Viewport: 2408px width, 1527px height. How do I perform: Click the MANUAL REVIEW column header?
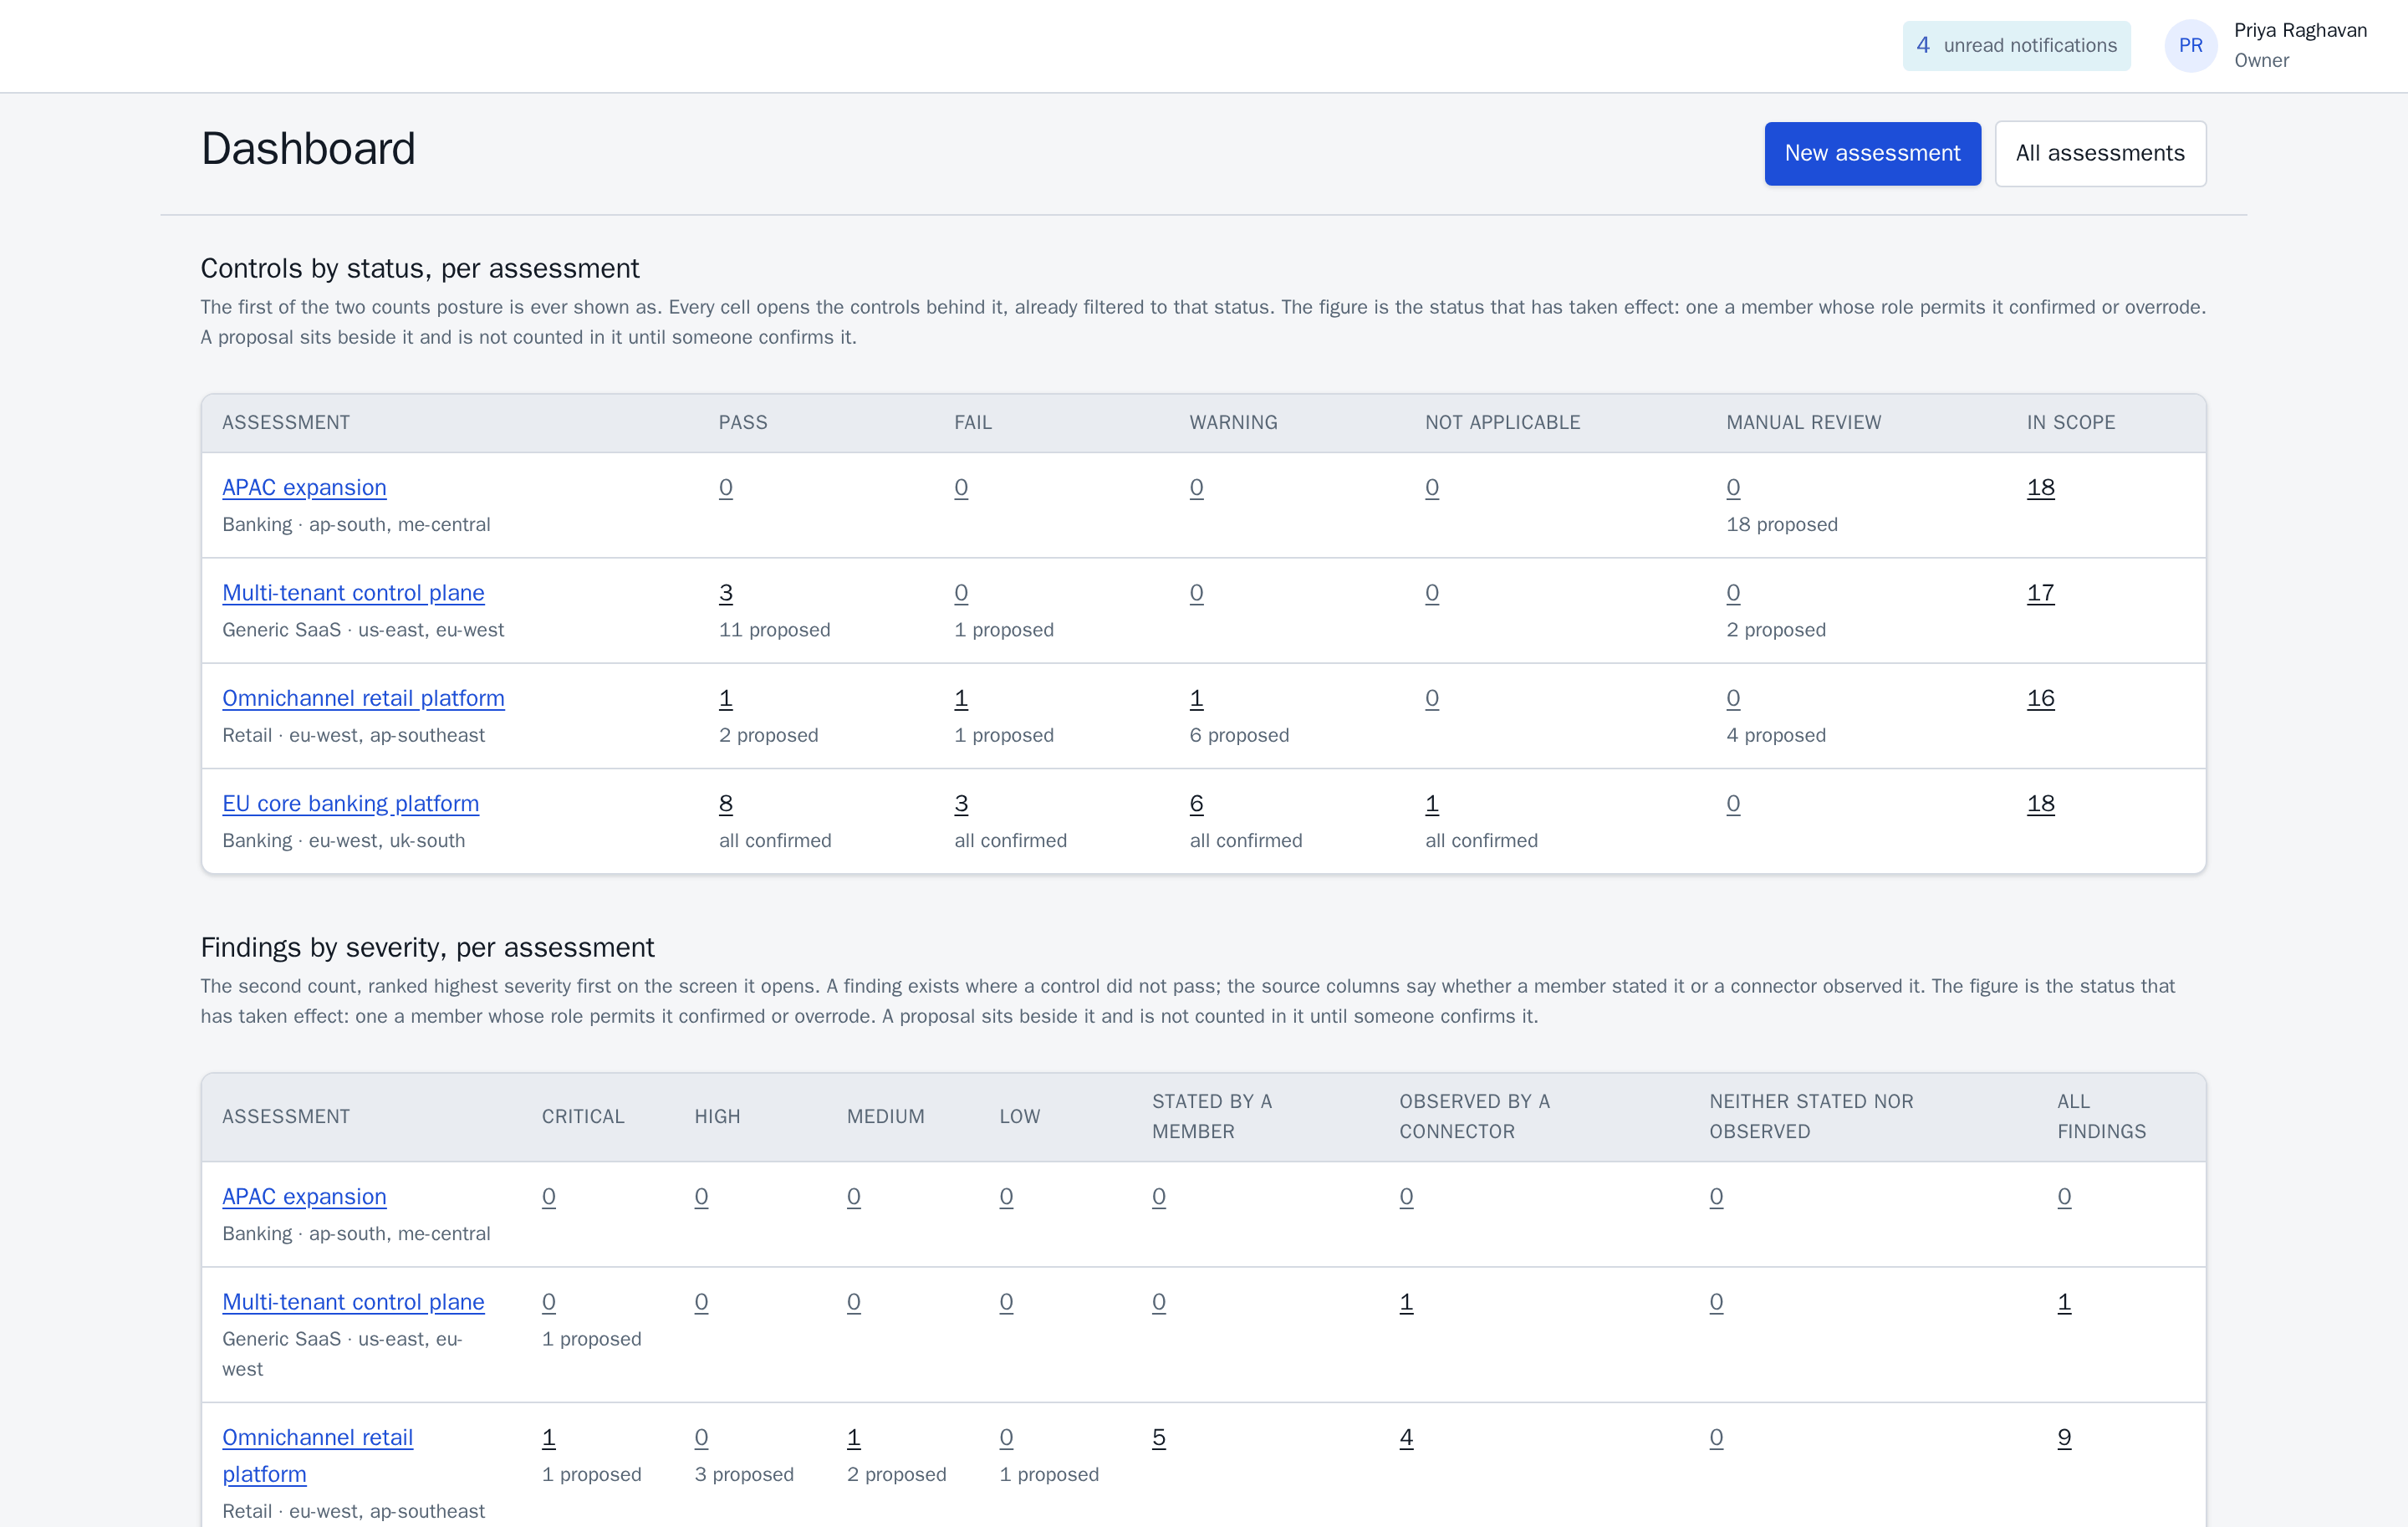[x=1803, y=422]
